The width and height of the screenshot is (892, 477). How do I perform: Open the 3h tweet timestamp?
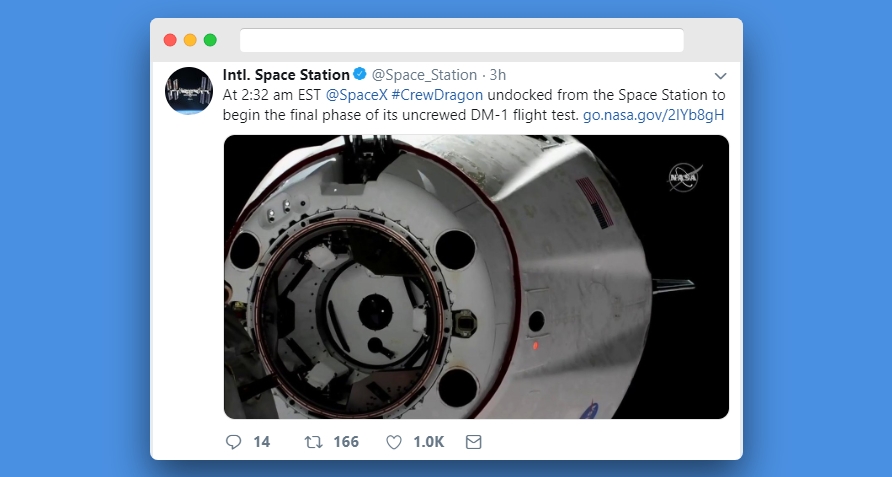[x=497, y=75]
